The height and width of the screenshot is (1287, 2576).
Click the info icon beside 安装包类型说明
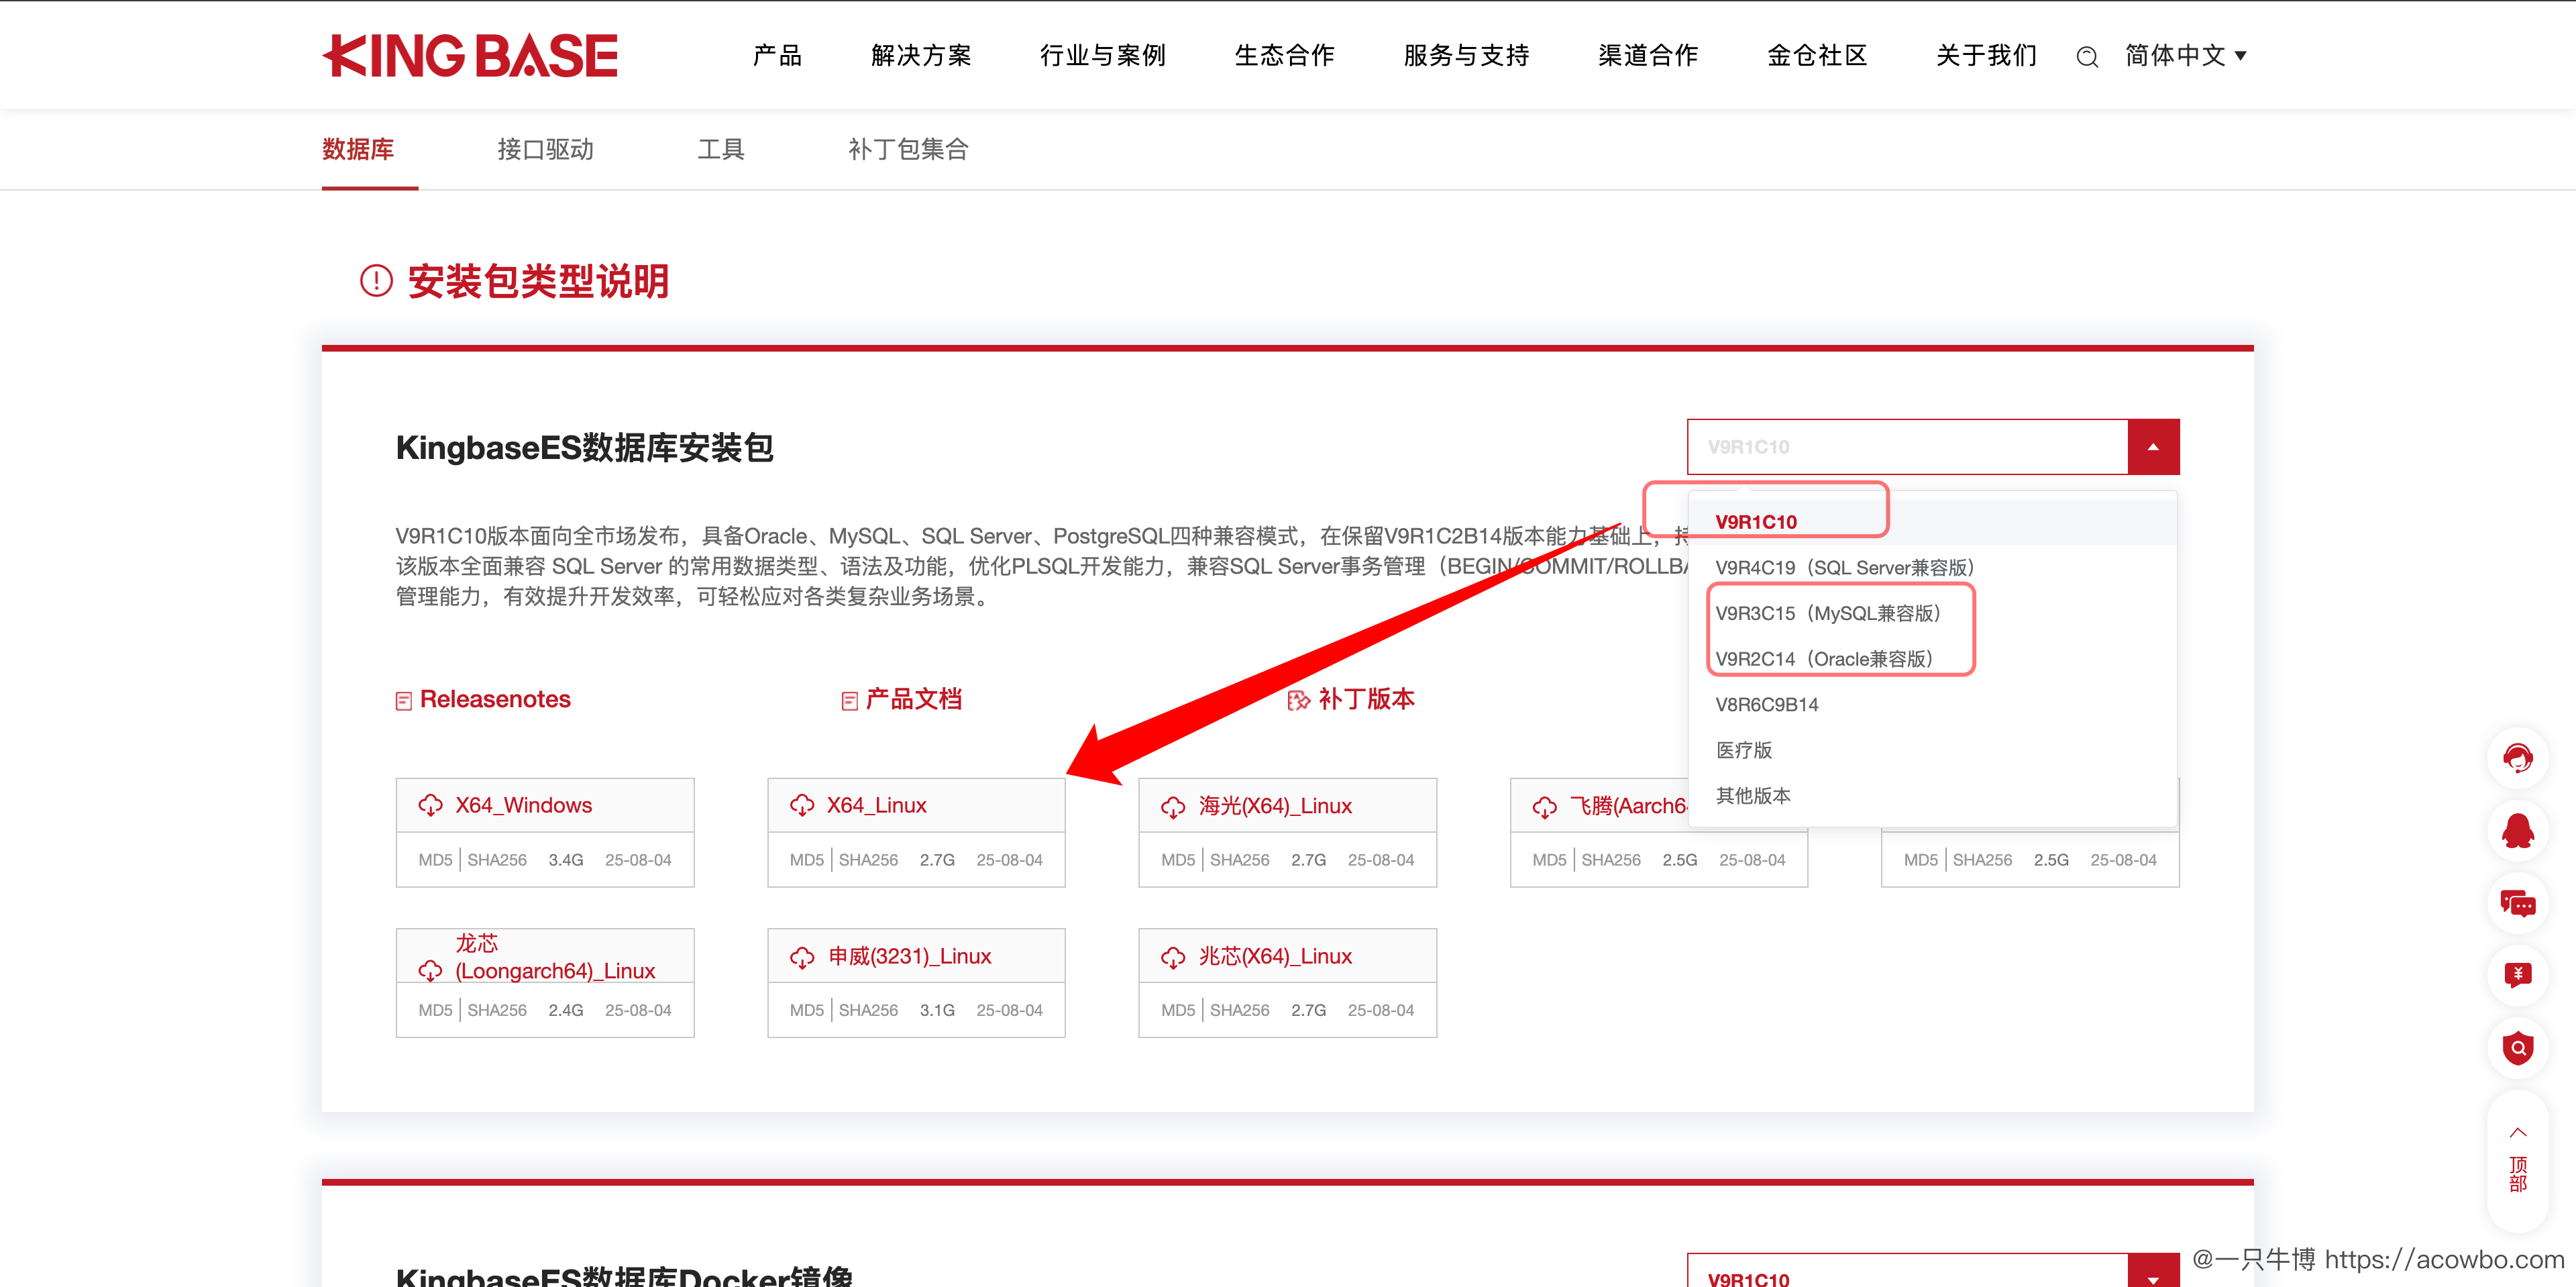tap(376, 281)
